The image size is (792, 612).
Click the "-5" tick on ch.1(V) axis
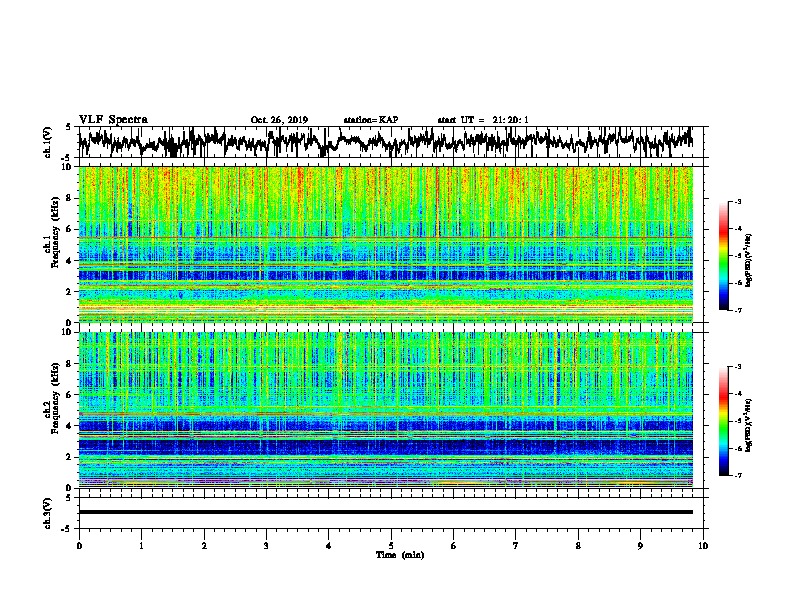67,158
